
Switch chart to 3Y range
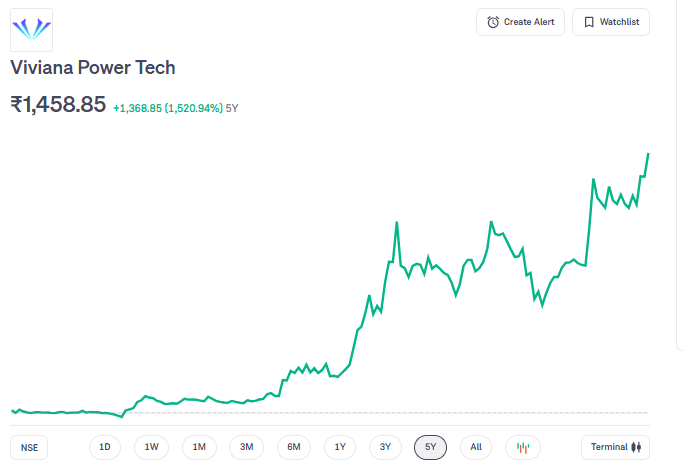(385, 447)
